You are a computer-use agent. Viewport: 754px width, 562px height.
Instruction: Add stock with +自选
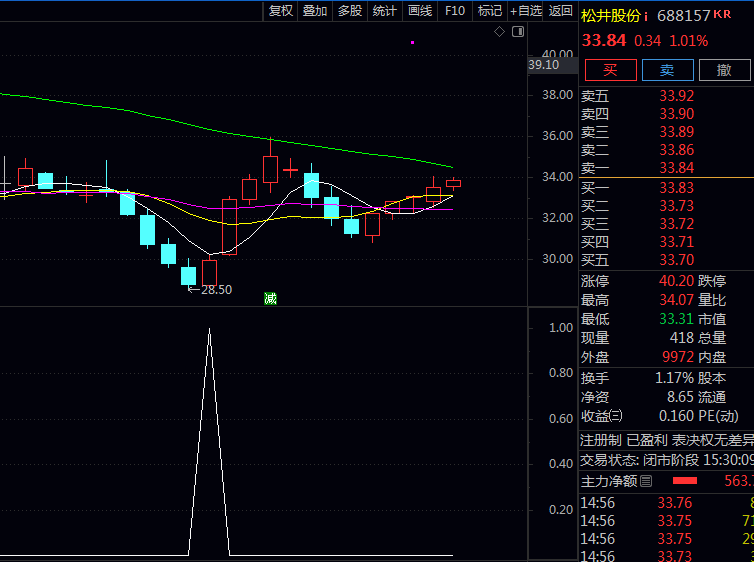point(526,10)
